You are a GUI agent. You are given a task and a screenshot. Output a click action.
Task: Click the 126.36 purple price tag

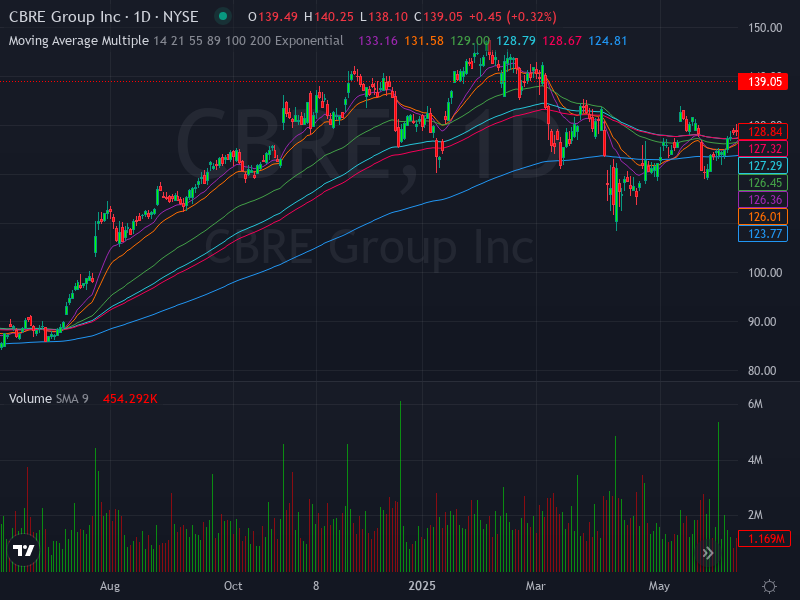(x=763, y=199)
